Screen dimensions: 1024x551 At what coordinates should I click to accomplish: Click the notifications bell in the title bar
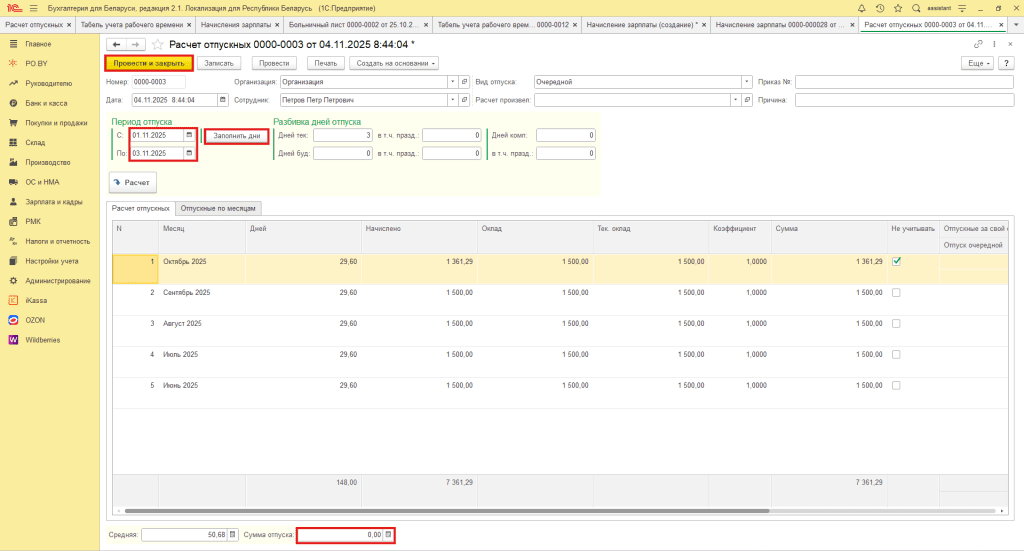(863, 8)
